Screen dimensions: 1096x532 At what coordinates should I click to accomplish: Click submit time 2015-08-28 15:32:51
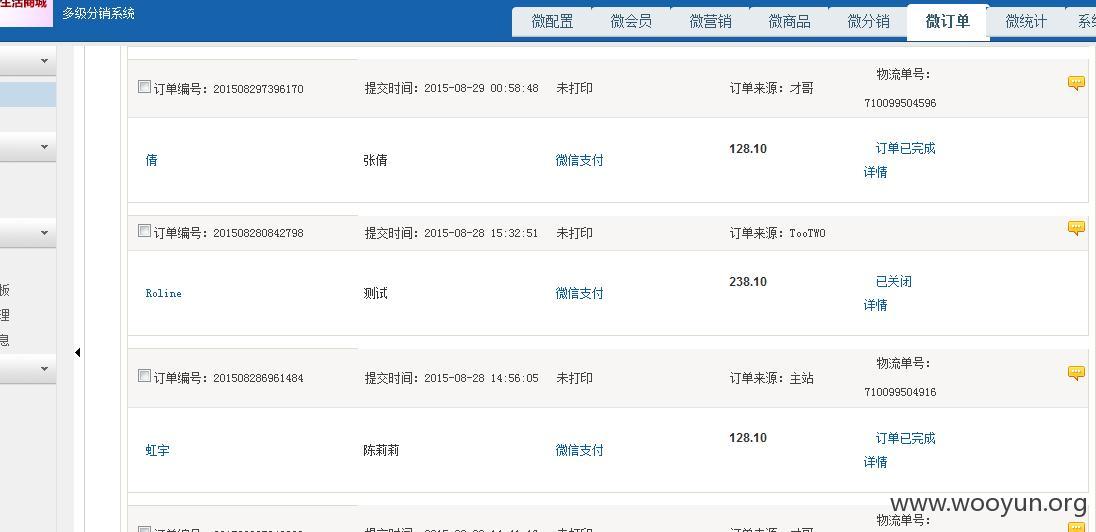coord(481,233)
